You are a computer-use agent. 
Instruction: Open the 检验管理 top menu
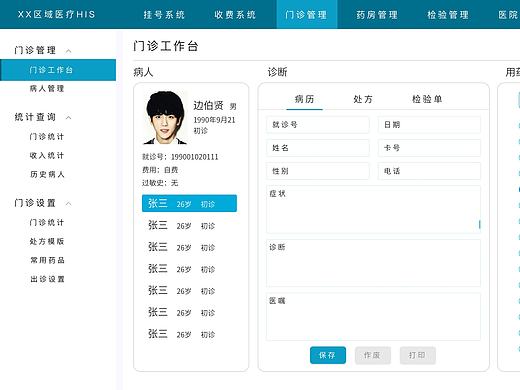tap(448, 15)
